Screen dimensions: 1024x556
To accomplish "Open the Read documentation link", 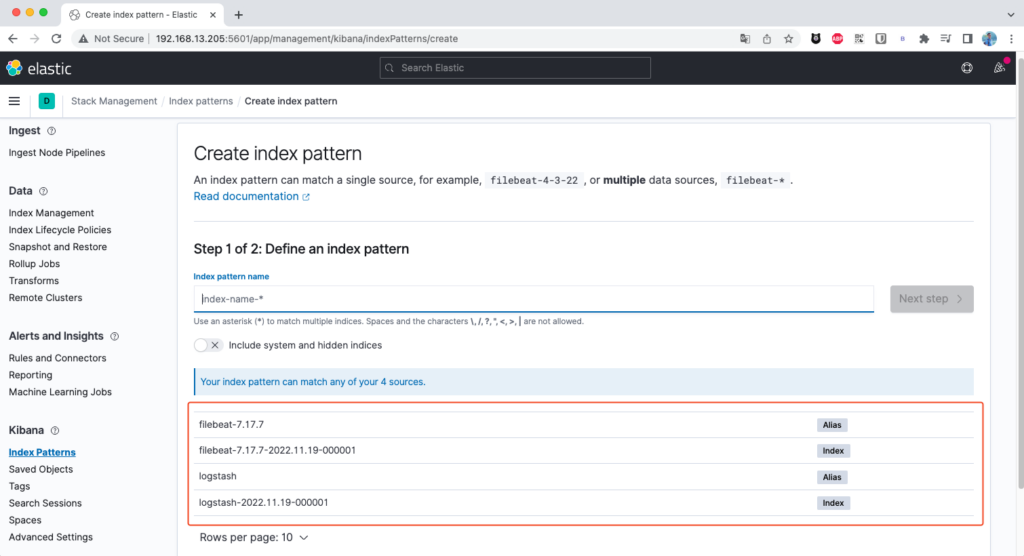I will click(251, 196).
